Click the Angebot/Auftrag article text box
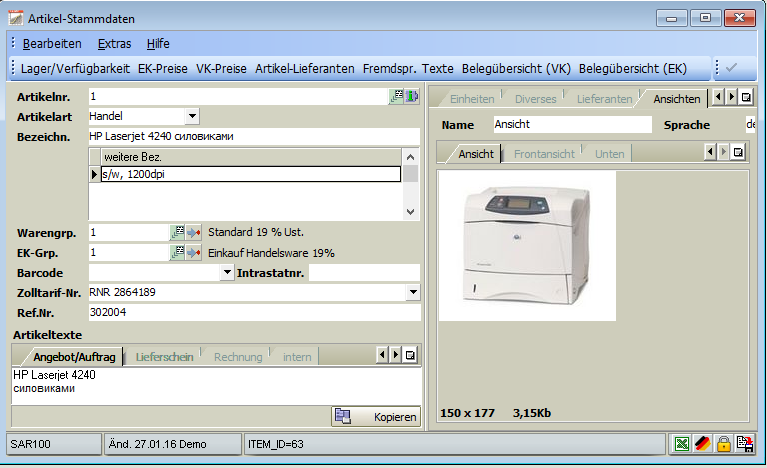The height and width of the screenshot is (468, 767). pyautogui.click(x=216, y=385)
